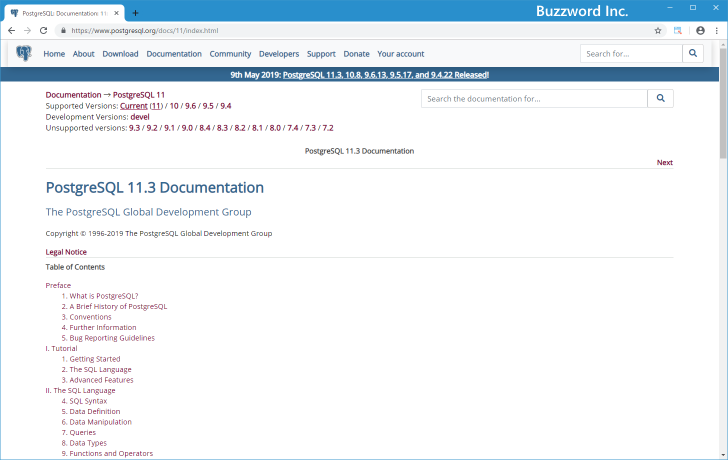
Task: Open the PostgreSQL 11.3 release announcement link
Action: [386, 75]
